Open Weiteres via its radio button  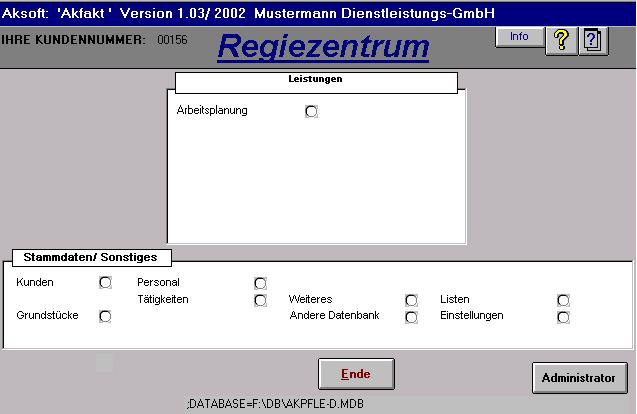tap(411, 300)
